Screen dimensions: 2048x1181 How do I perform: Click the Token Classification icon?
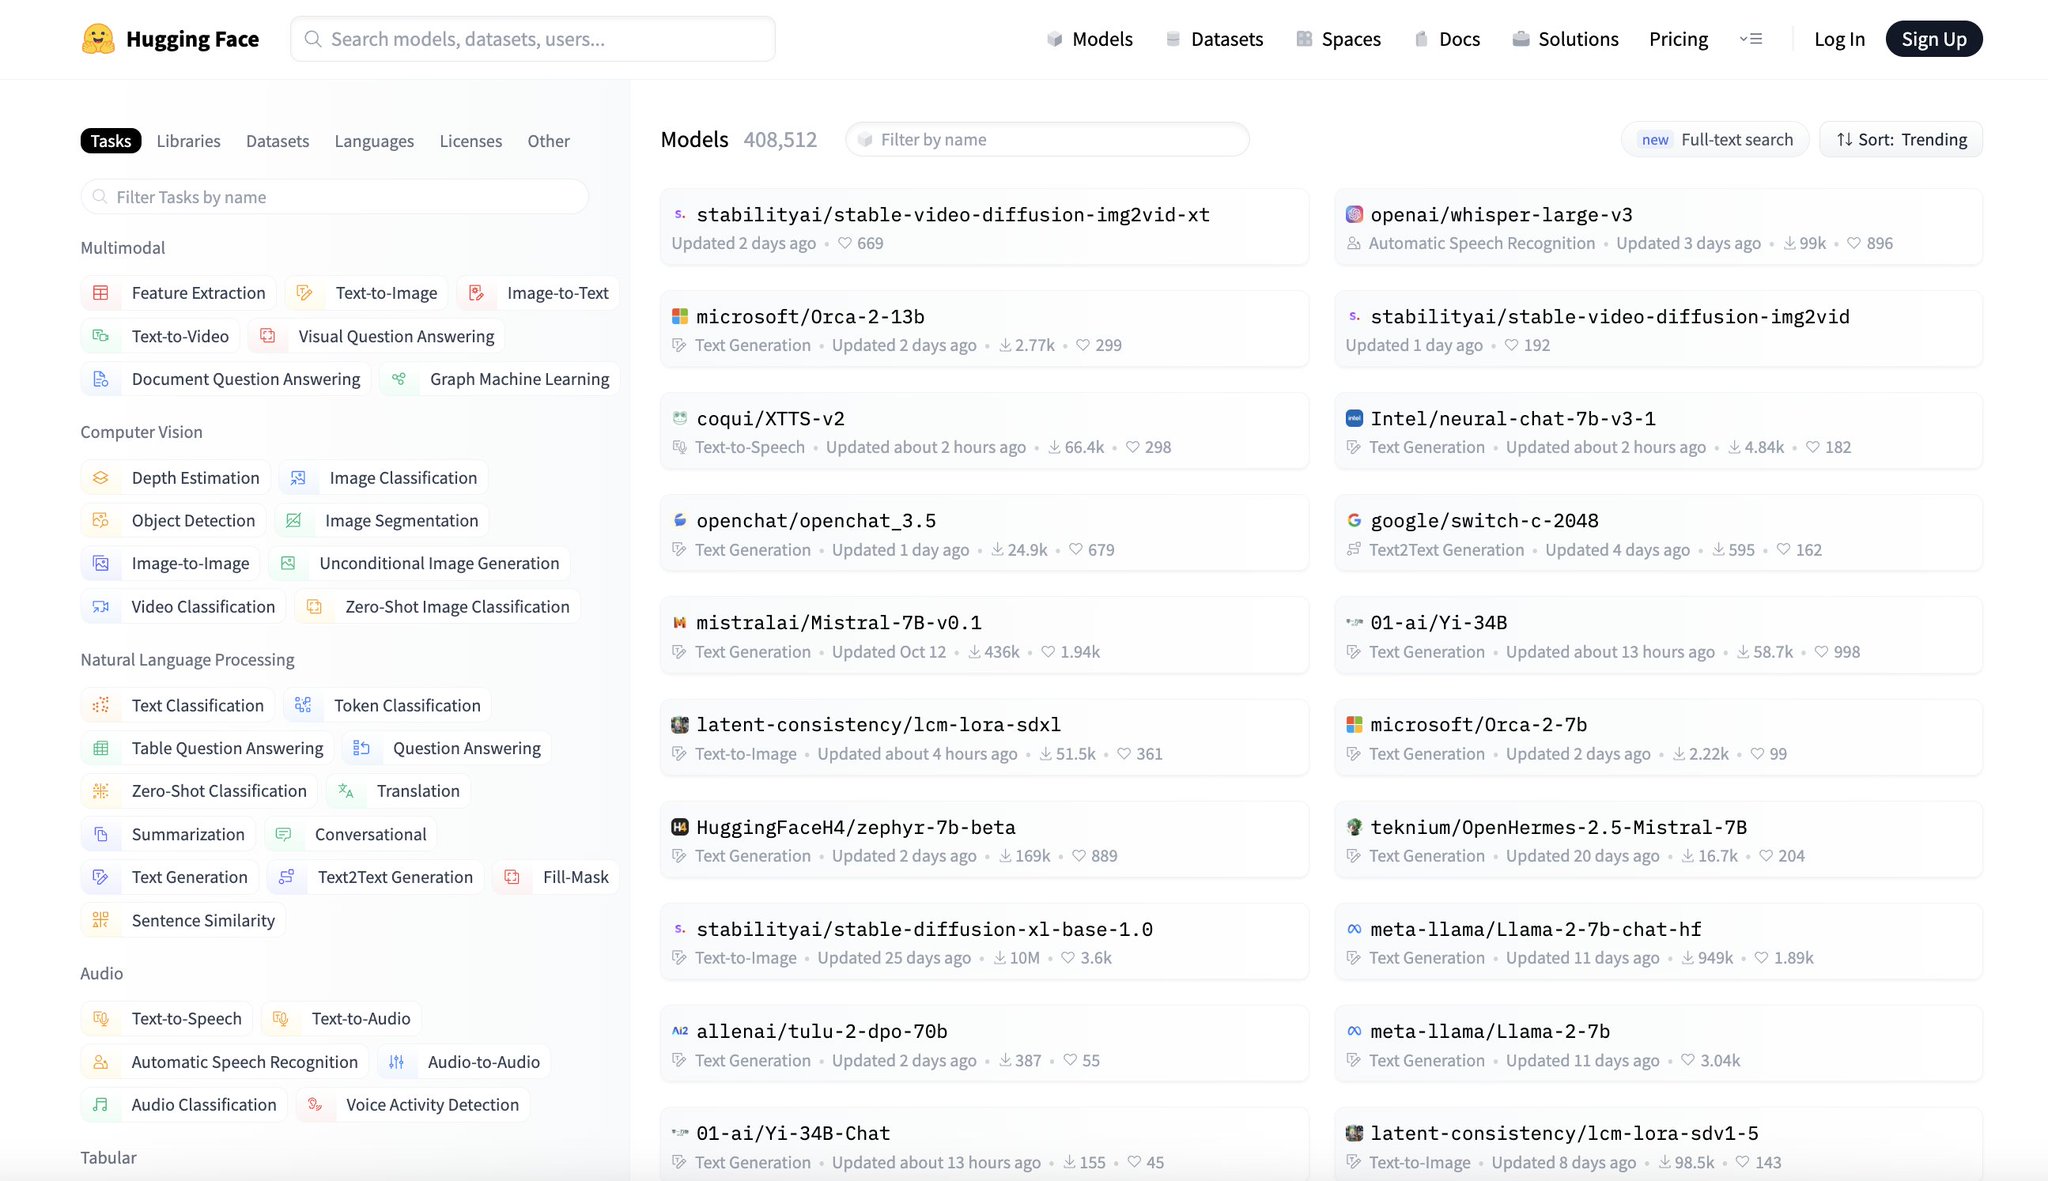pos(303,705)
